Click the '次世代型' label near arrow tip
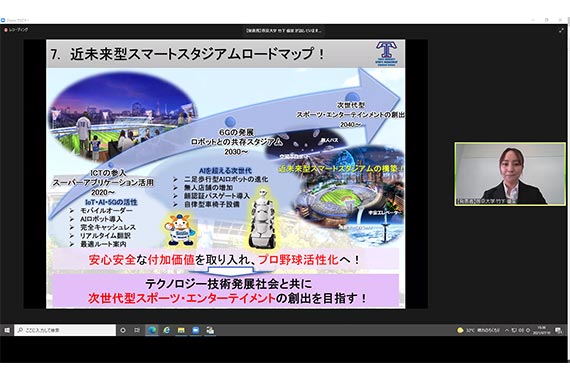 (x=350, y=105)
